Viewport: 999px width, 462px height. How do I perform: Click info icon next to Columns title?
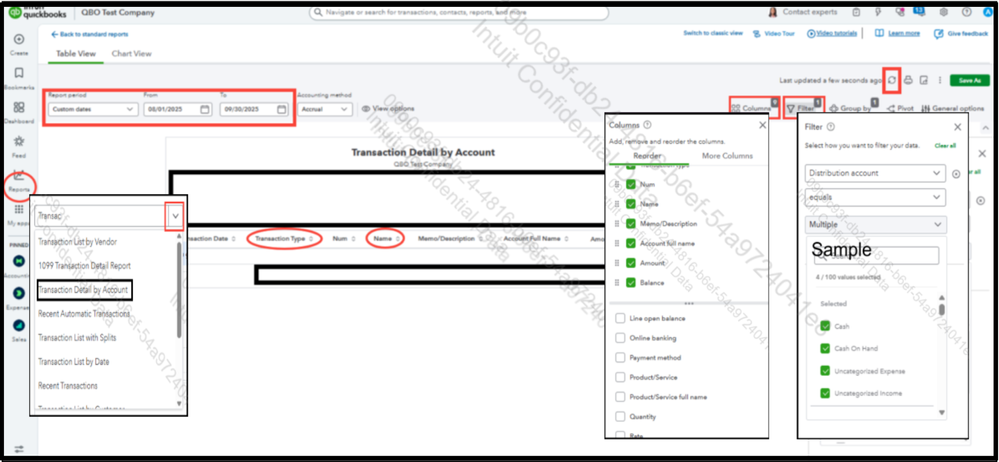tap(647, 126)
